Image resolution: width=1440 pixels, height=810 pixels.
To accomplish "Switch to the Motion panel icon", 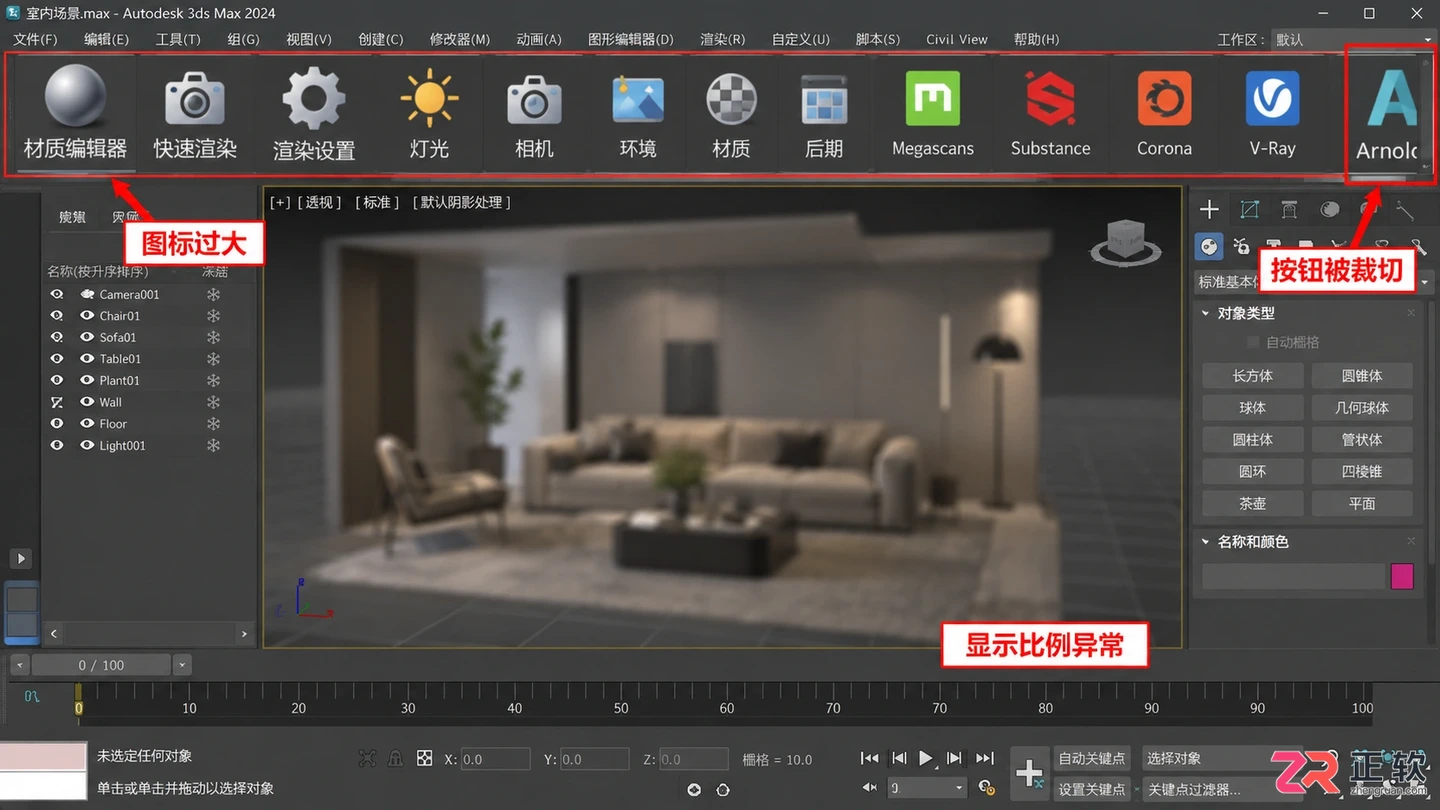I will (1329, 209).
